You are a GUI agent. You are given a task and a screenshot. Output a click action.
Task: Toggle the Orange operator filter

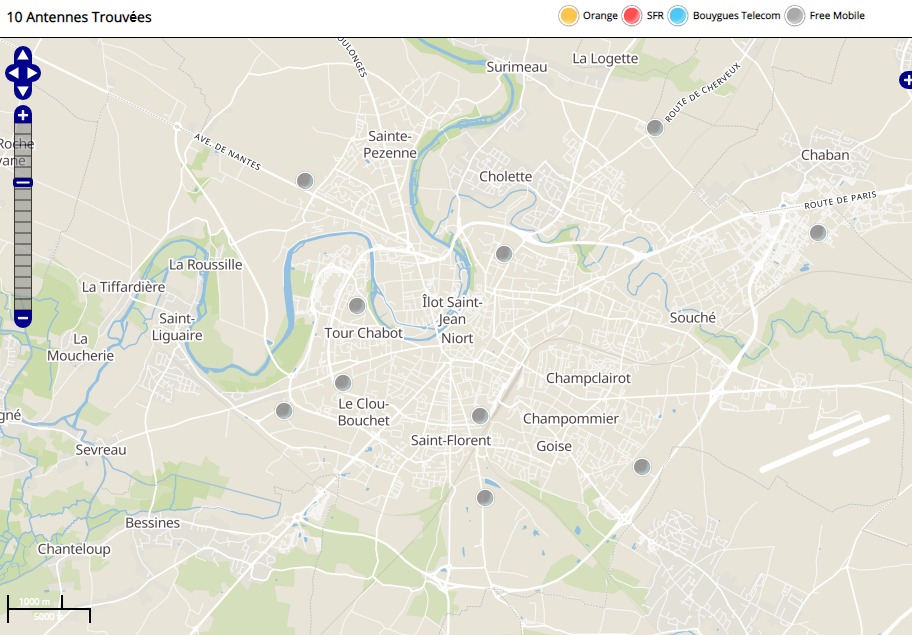point(569,16)
